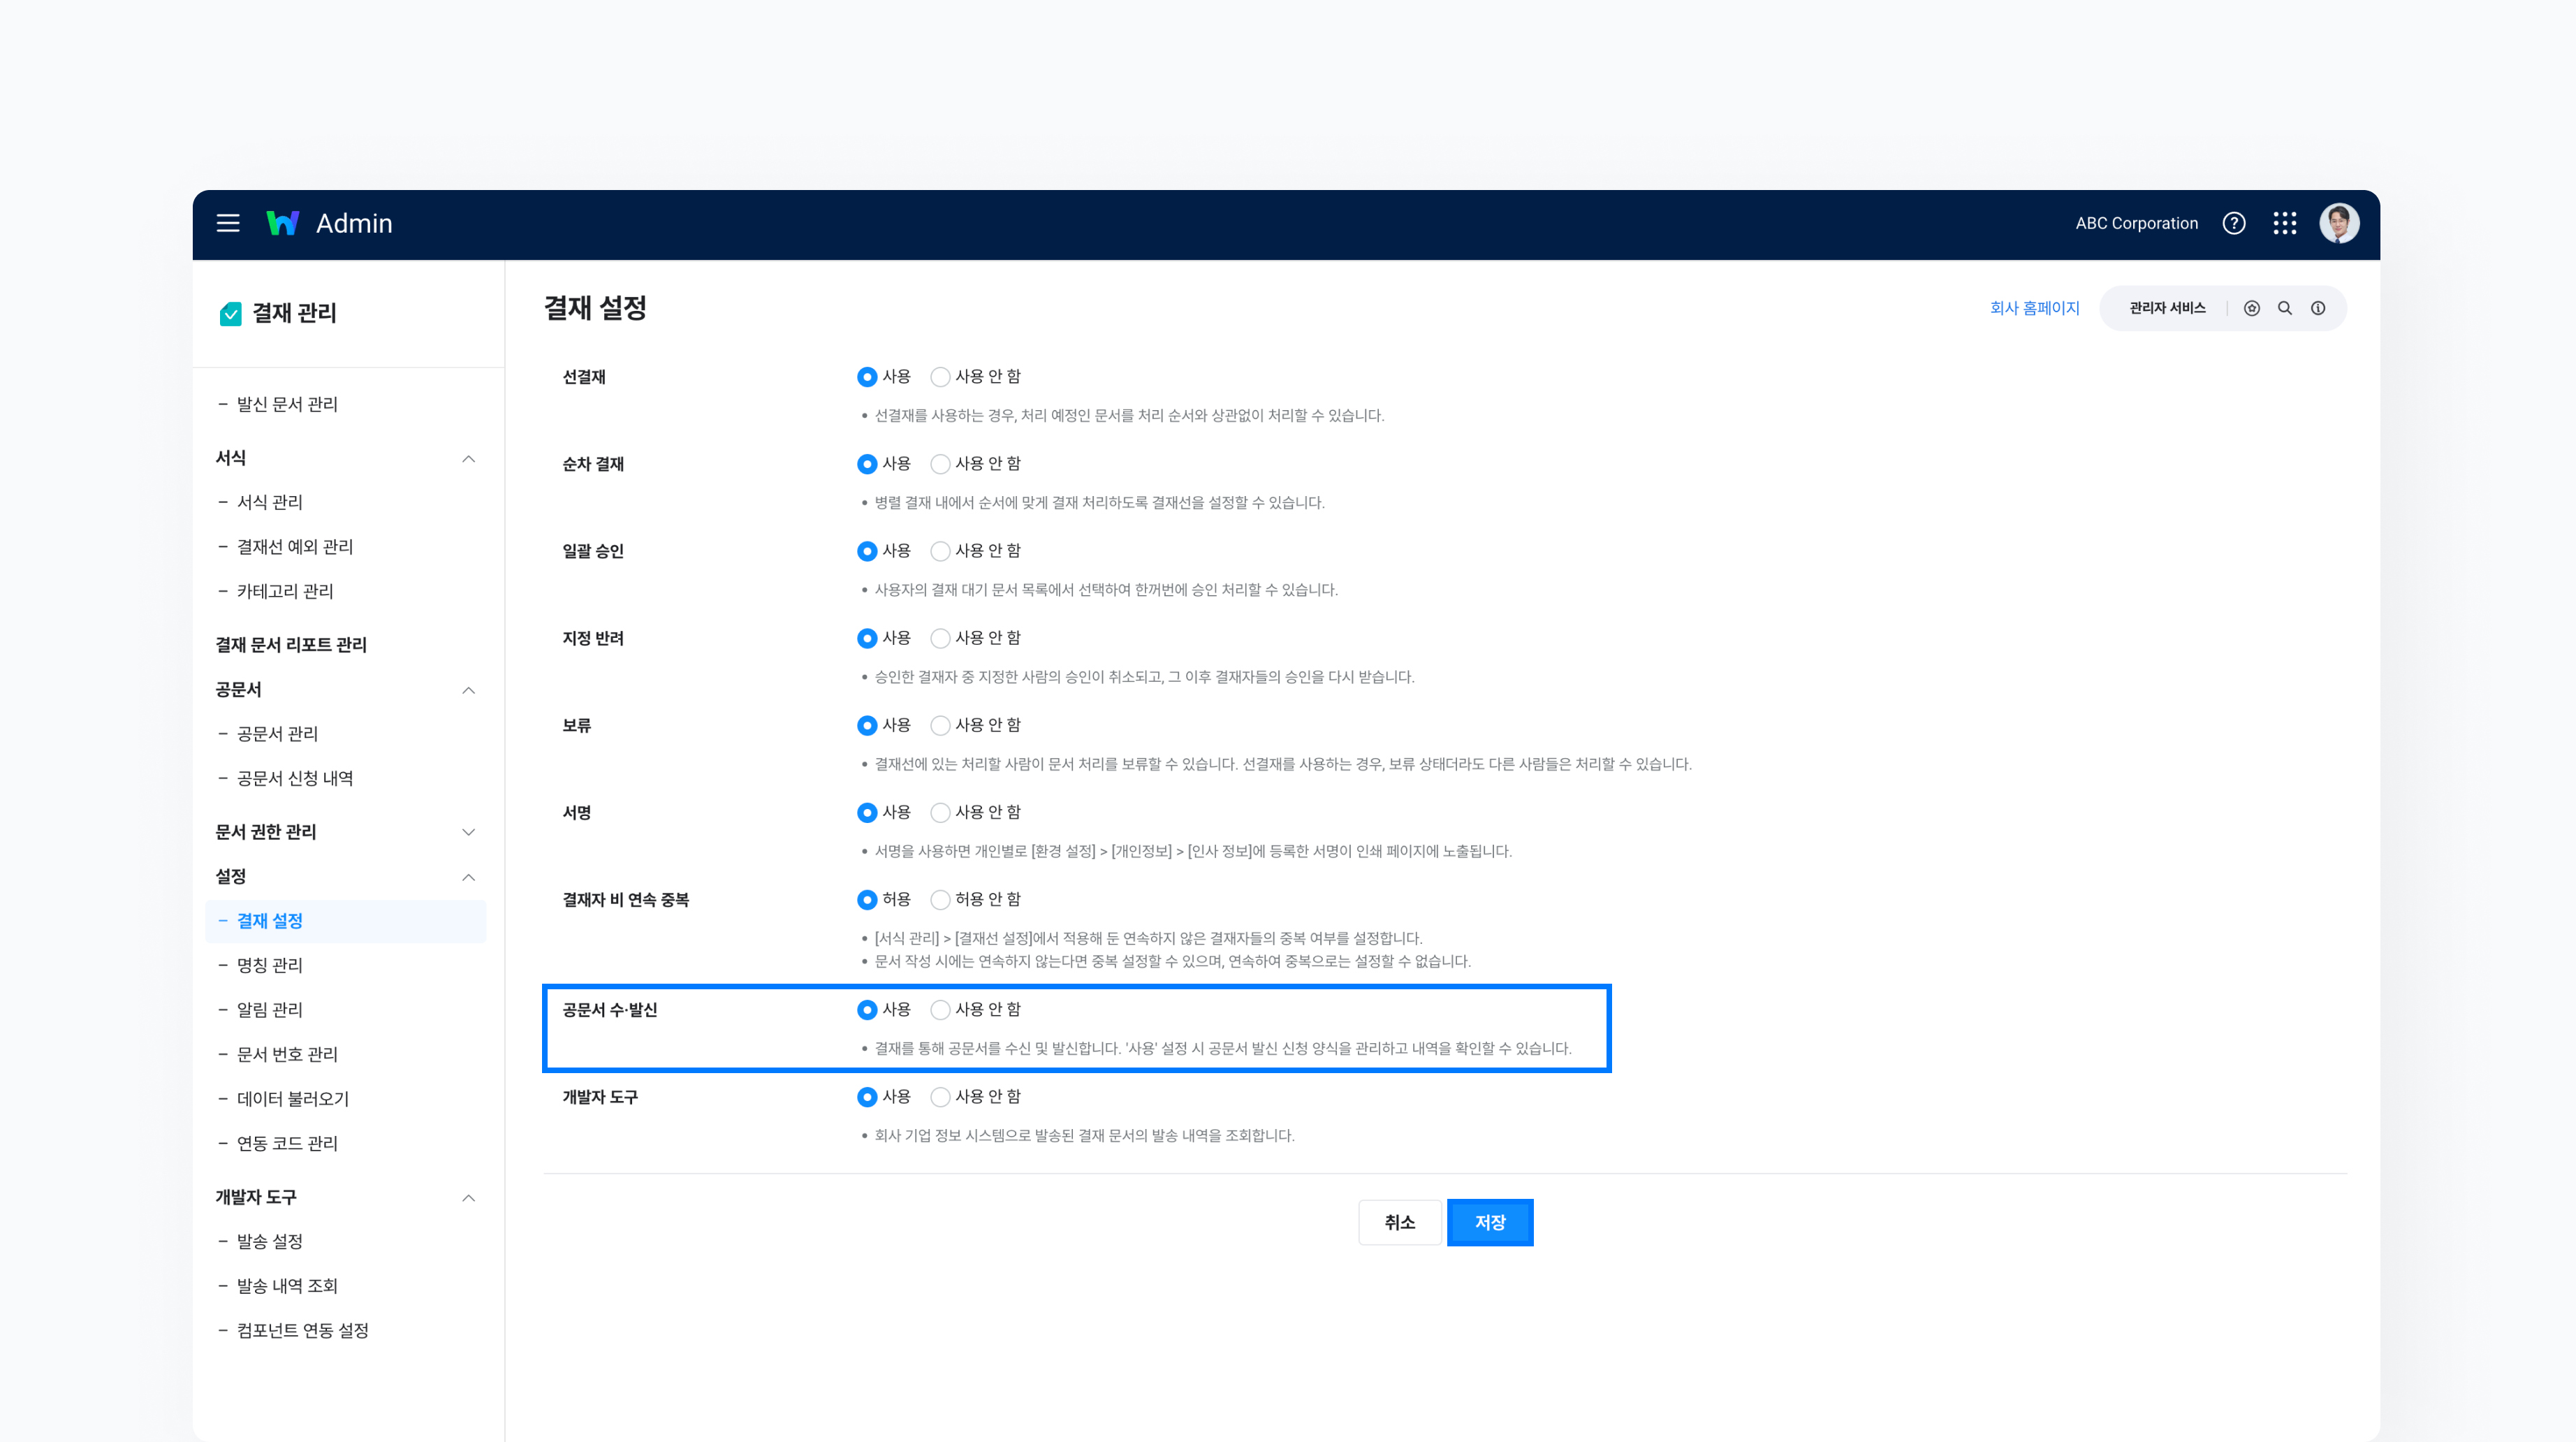Screen dimensions: 2576x1442
Task: Select 허용 안 함 for 결재자 비 연속 중복
Action: click(940, 900)
